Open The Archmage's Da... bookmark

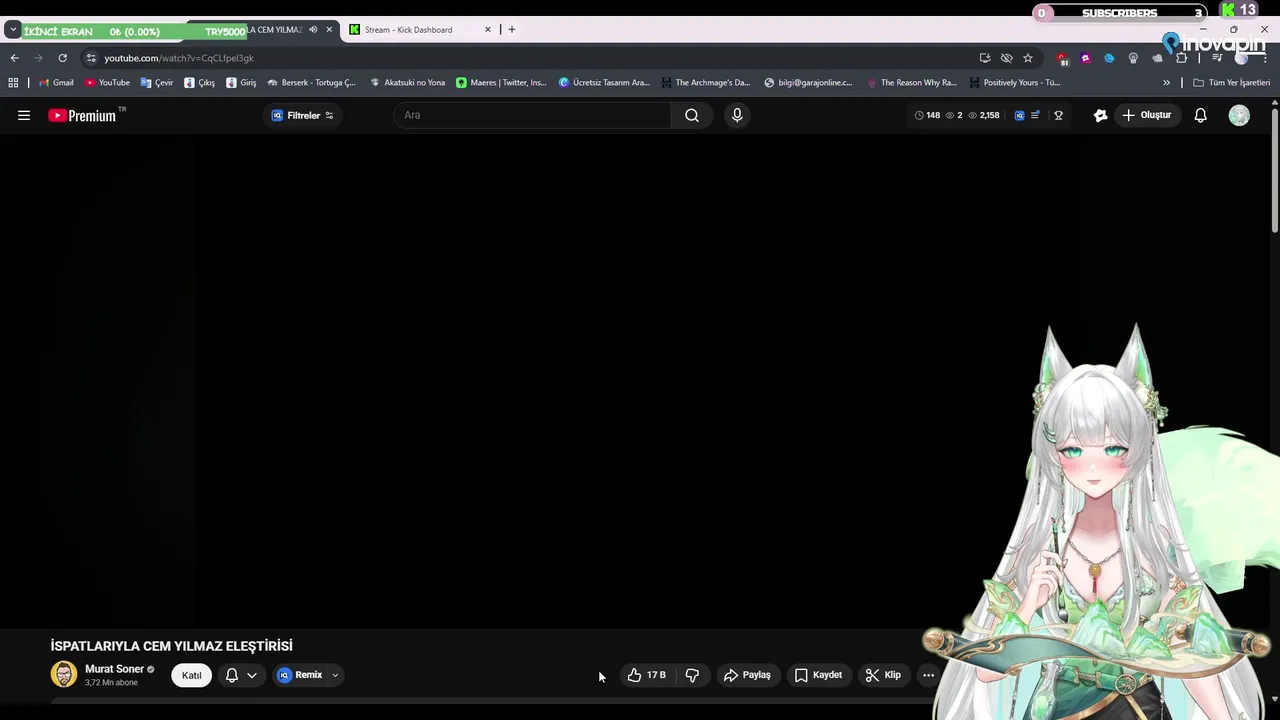[x=705, y=83]
